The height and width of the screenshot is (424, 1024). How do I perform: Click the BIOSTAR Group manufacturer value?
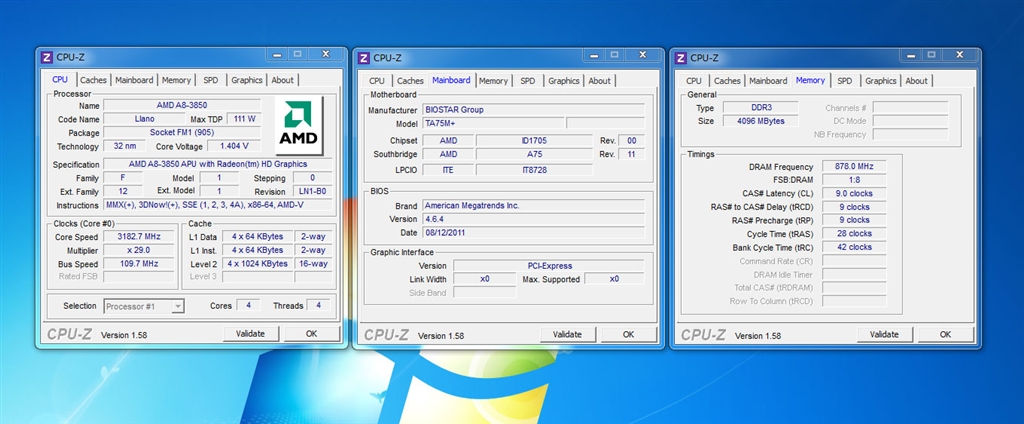point(534,110)
